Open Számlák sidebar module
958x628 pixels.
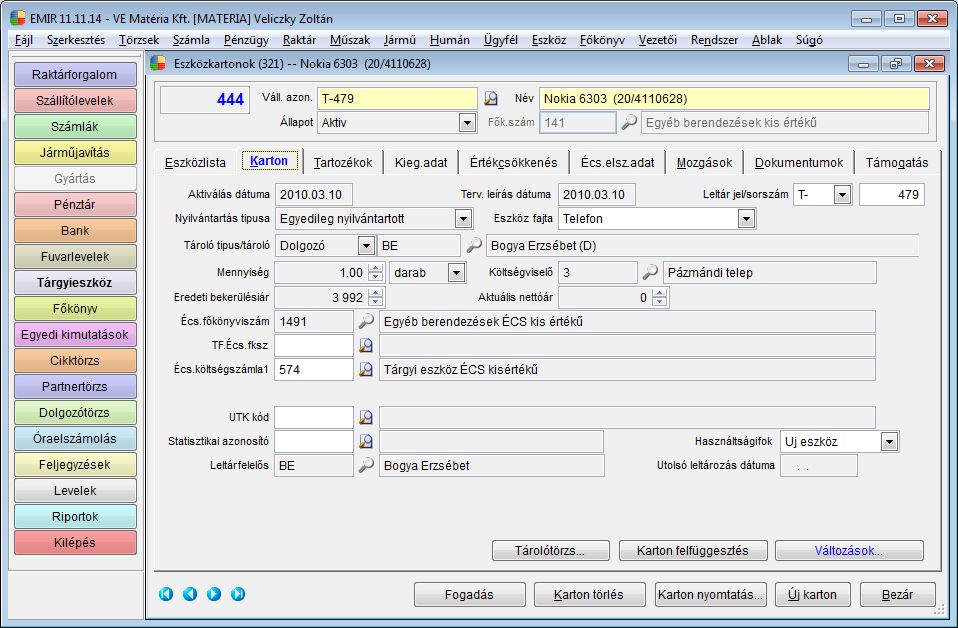tap(75, 126)
